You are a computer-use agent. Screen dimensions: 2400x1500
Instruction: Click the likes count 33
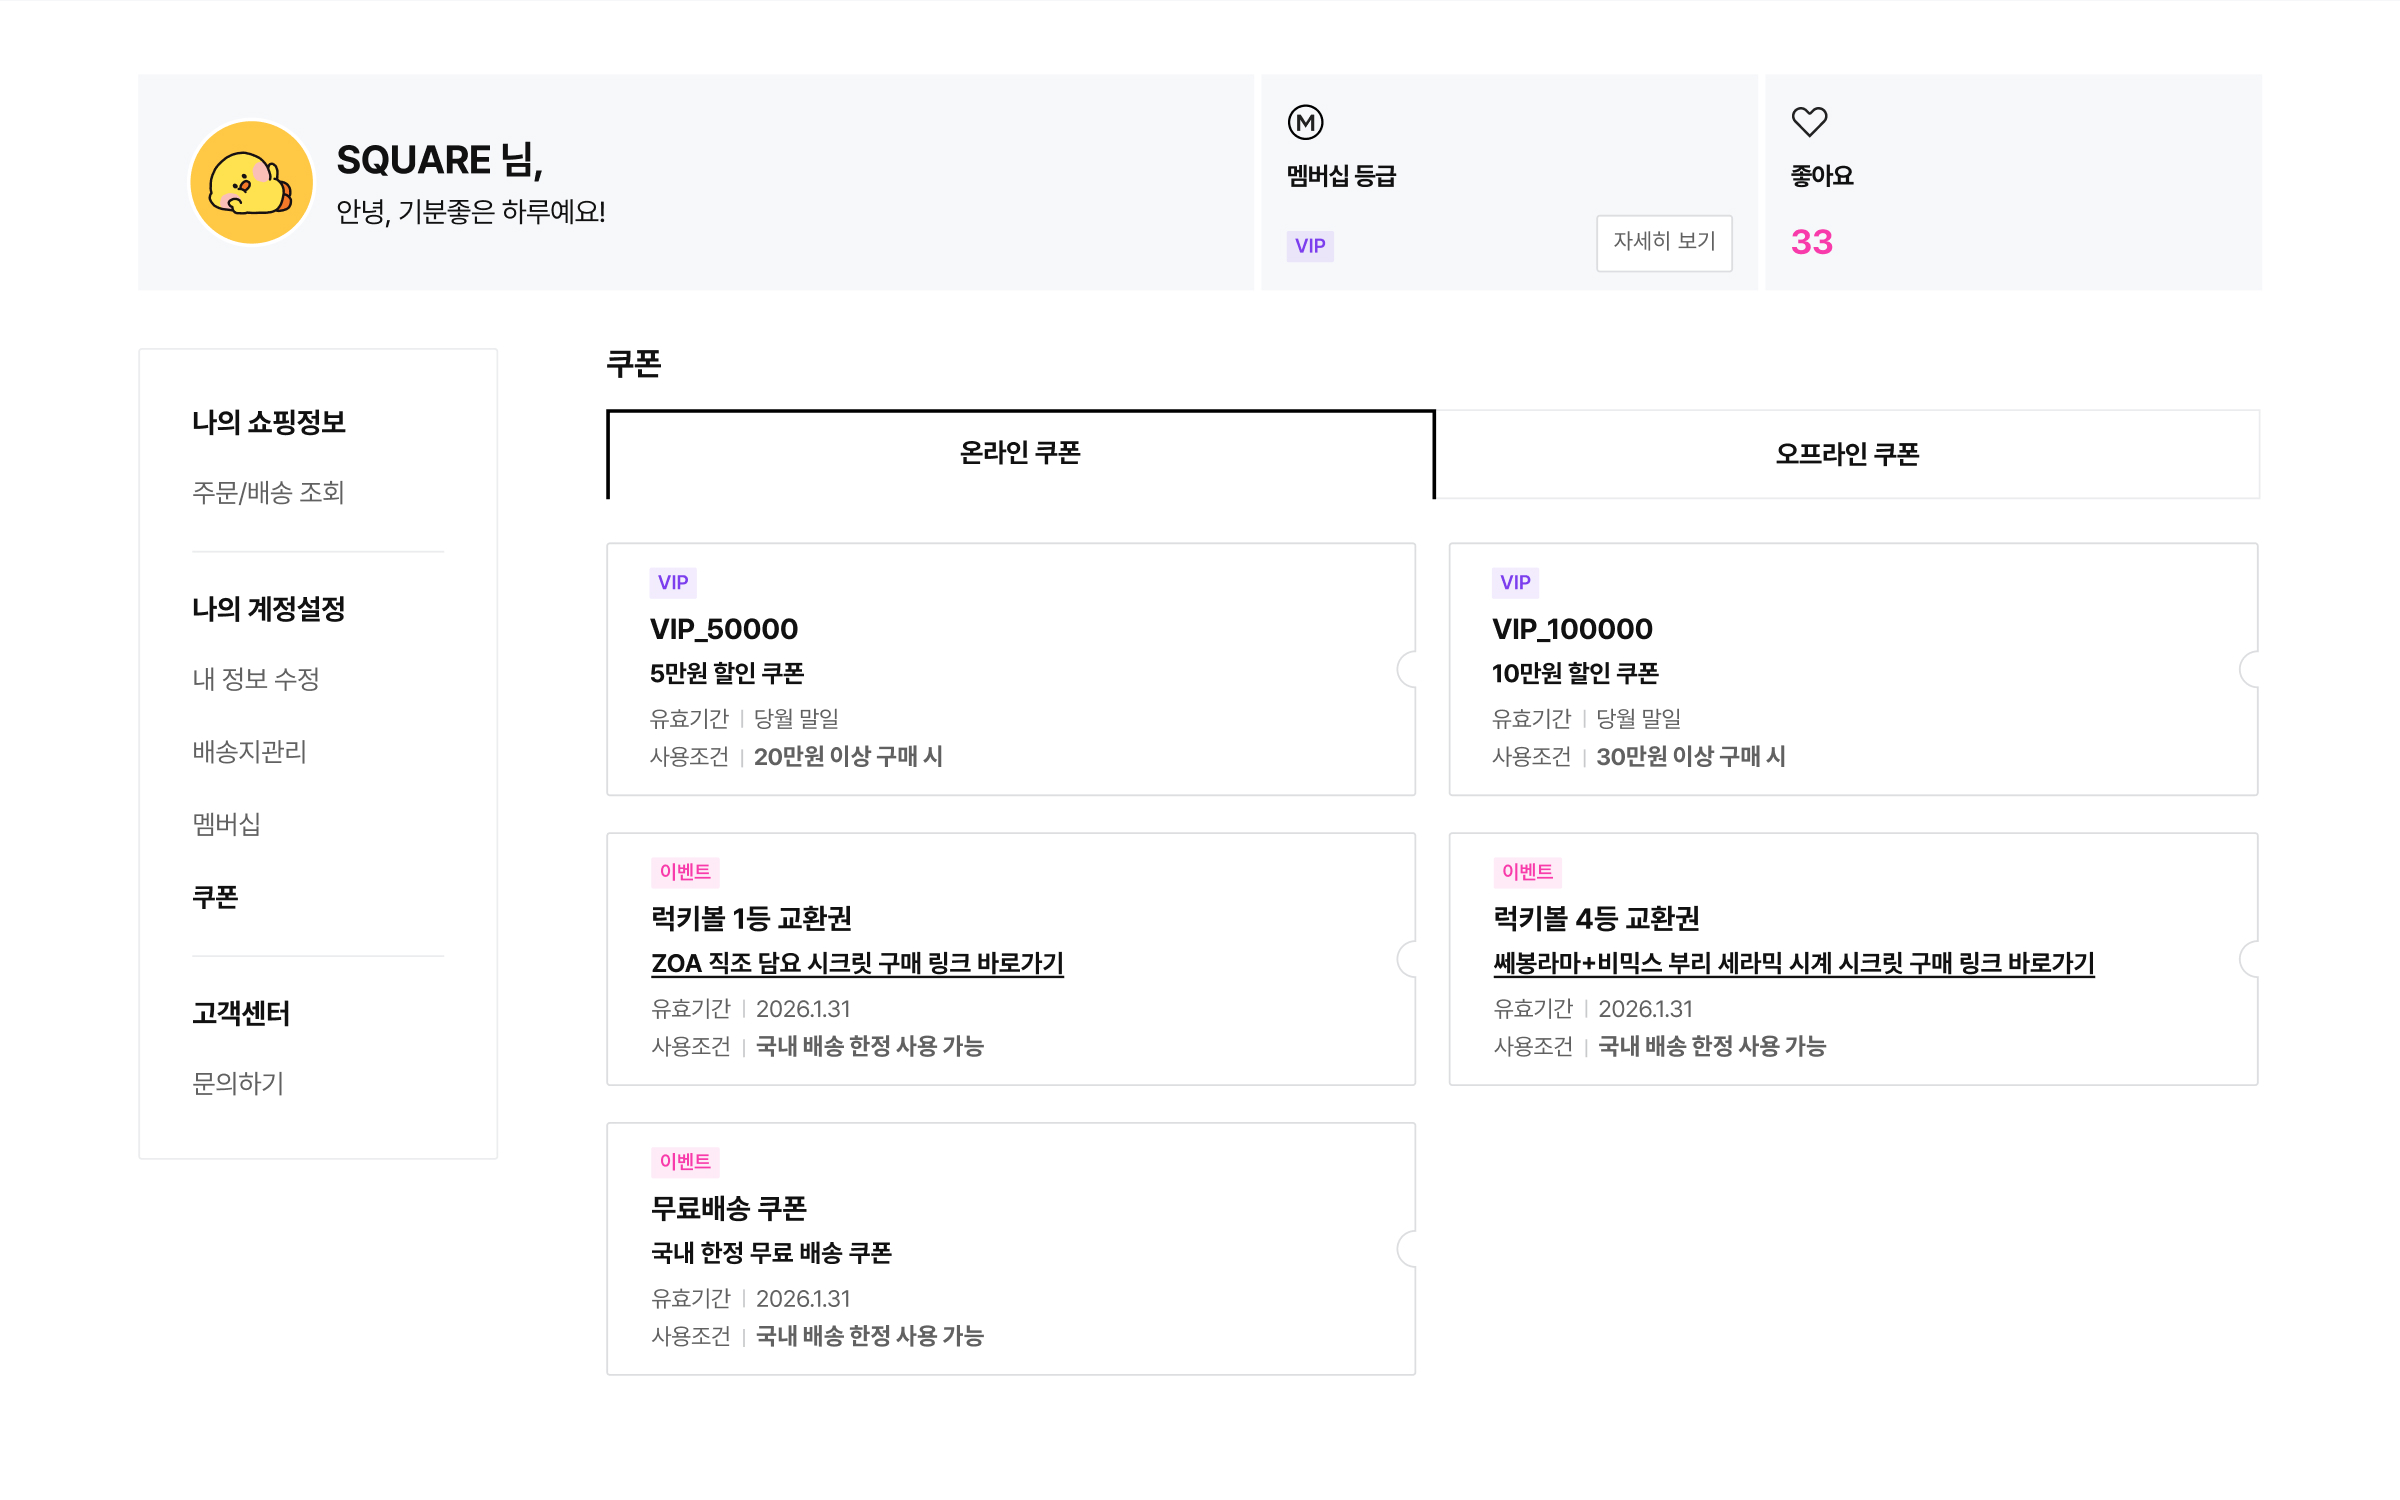pos(1811,242)
